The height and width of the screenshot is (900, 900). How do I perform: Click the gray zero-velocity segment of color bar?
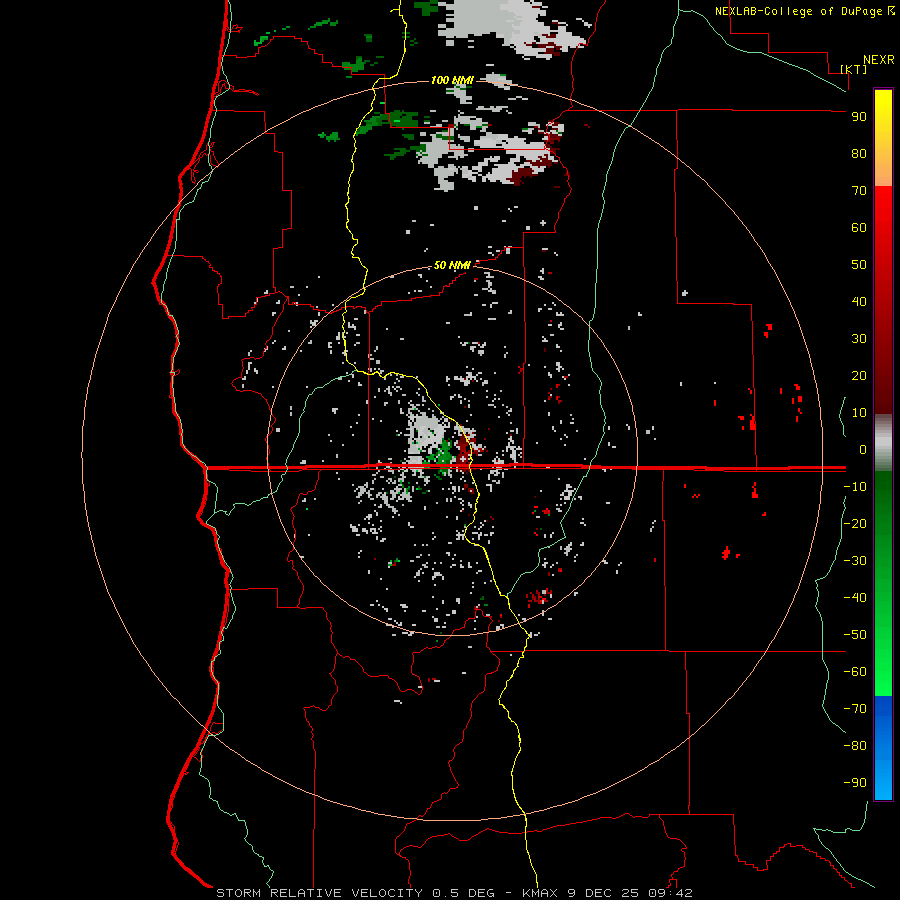pyautogui.click(x=883, y=443)
